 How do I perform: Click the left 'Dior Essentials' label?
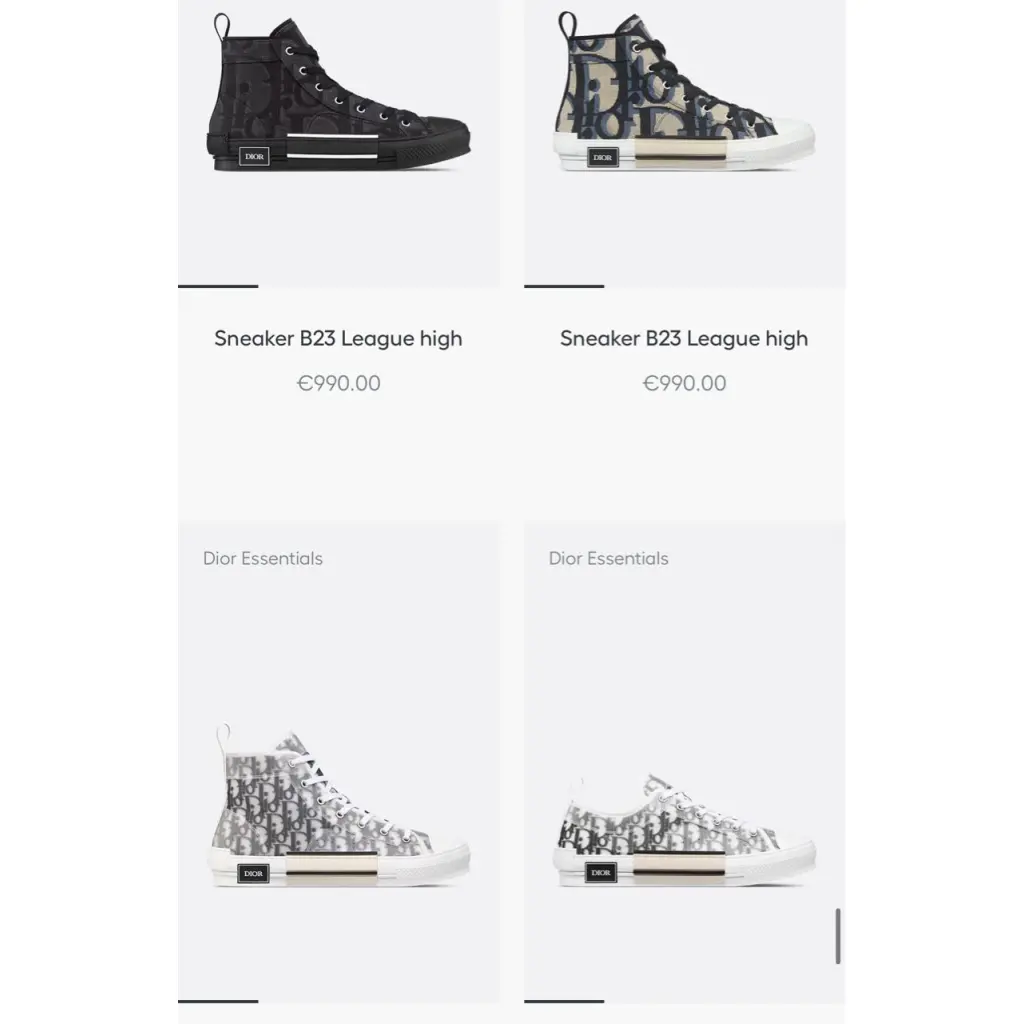[x=263, y=558]
